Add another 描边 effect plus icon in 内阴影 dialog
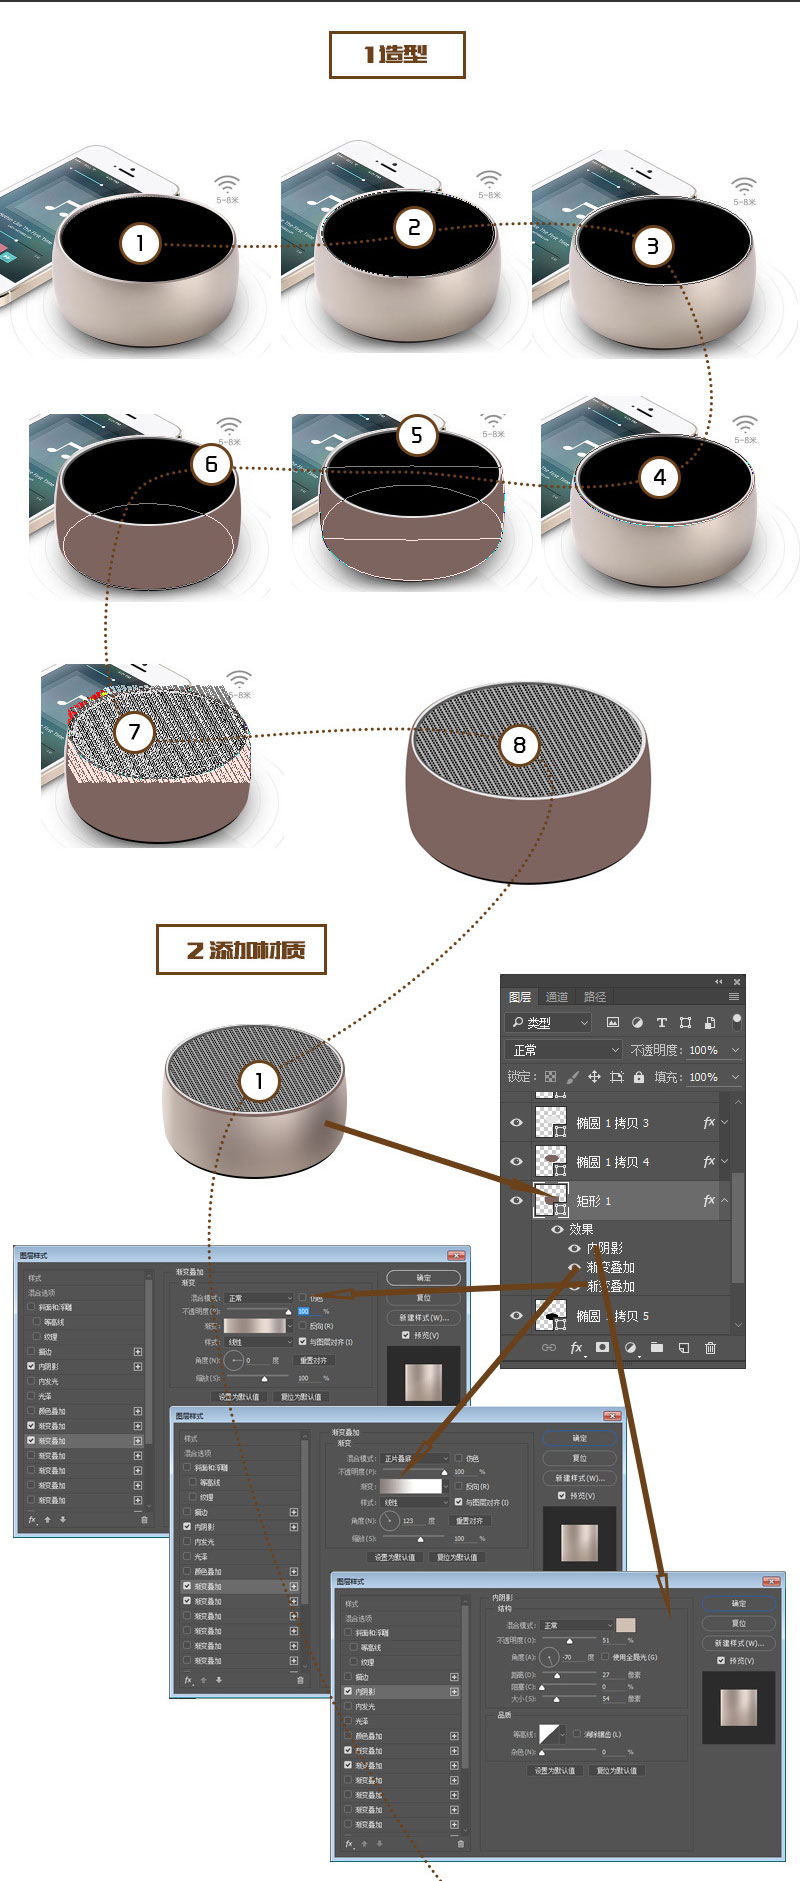This screenshot has width=800, height=1881. coord(454,1677)
